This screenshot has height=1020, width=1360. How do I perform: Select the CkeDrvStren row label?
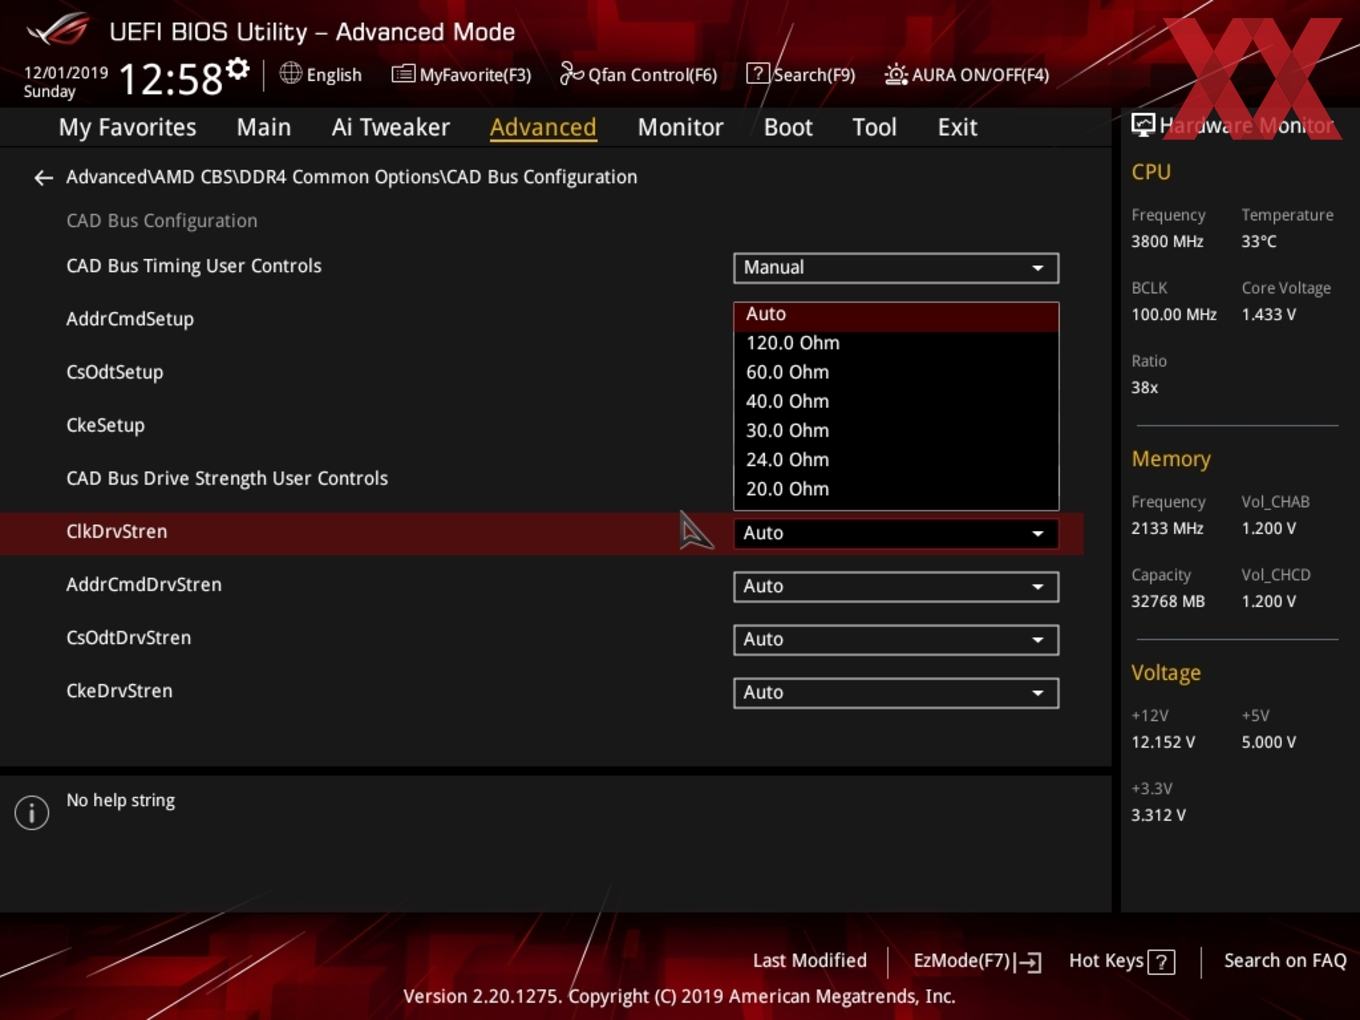[119, 690]
